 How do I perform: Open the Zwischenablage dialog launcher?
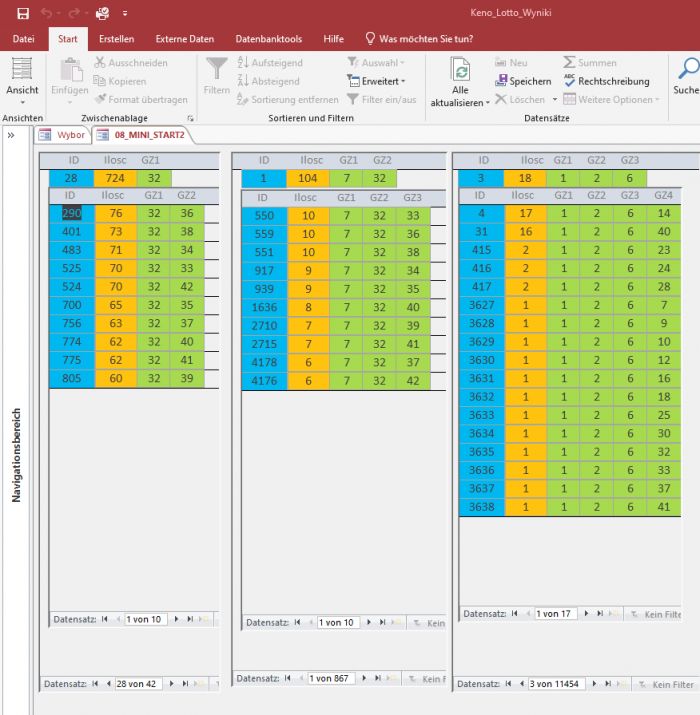pyautogui.click(x=190, y=118)
